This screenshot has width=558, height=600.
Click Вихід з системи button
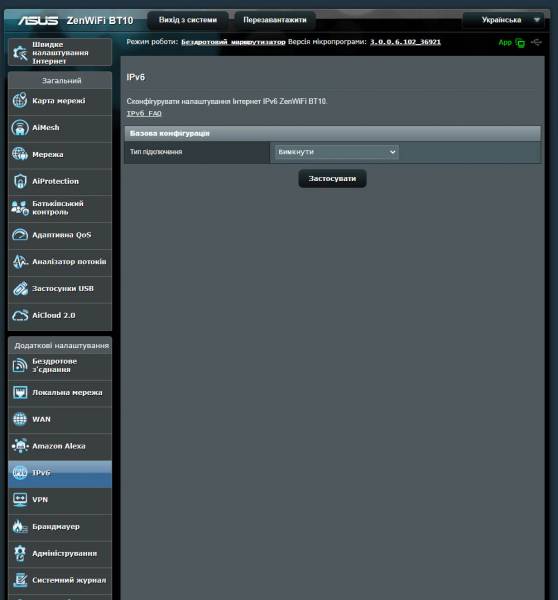coord(188,20)
